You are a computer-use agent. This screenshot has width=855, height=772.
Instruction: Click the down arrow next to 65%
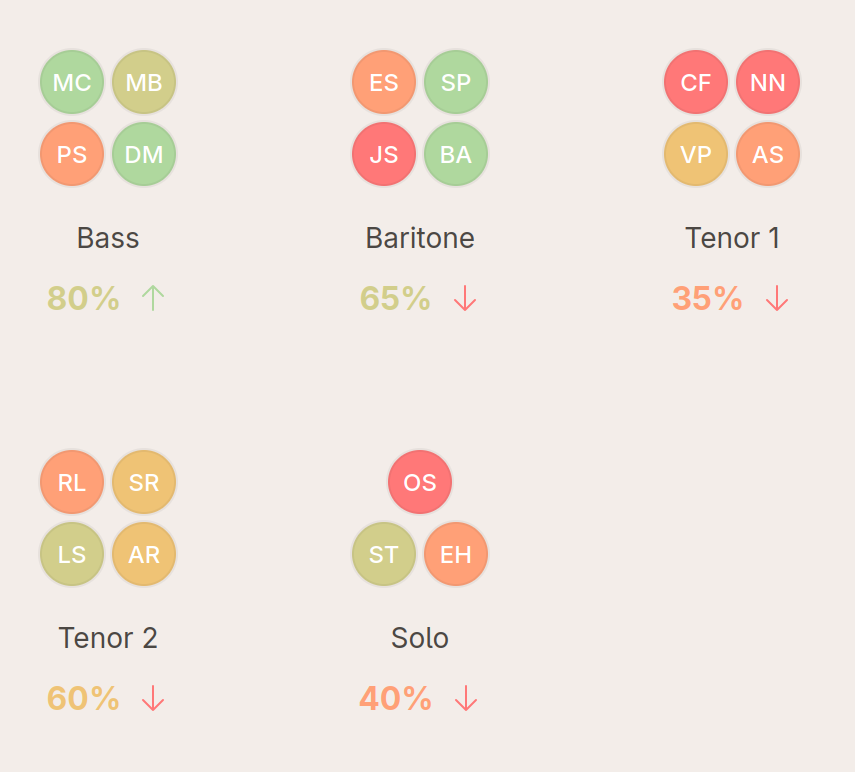click(x=465, y=298)
